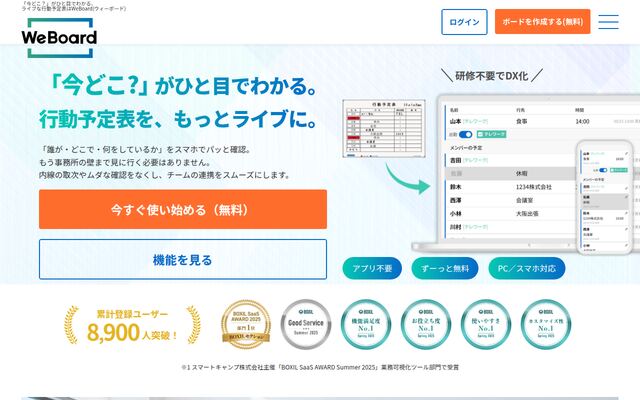Open the hamburger menu
The image size is (640, 400).
pyautogui.click(x=608, y=22)
